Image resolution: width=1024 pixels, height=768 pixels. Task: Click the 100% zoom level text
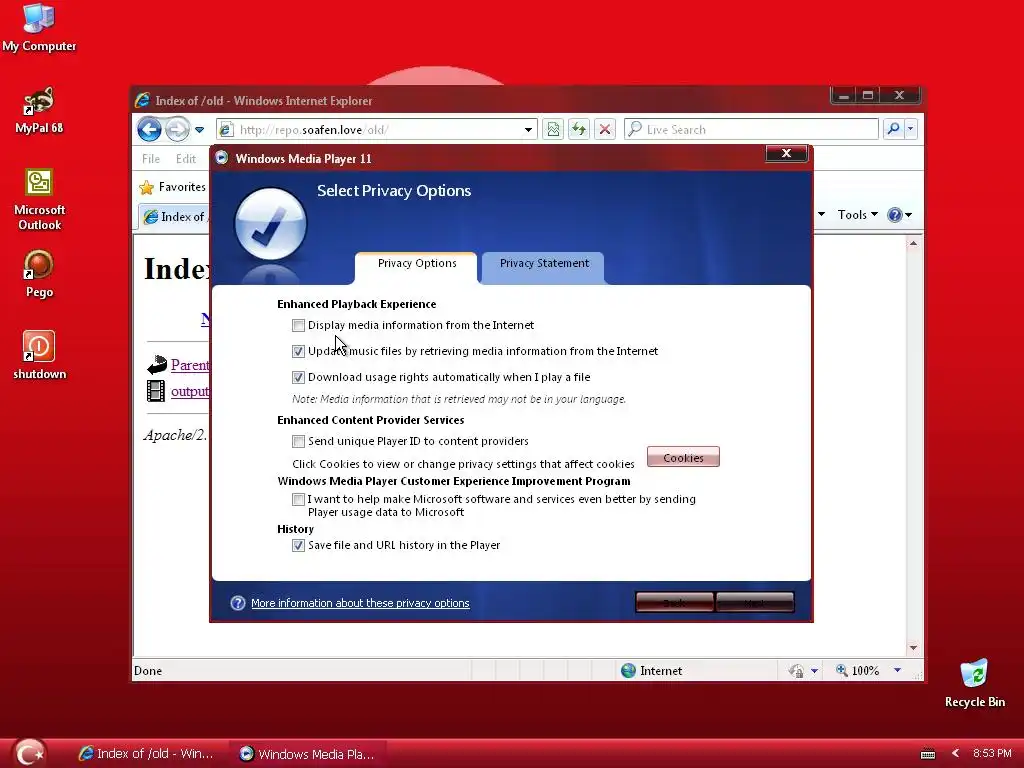pos(865,671)
